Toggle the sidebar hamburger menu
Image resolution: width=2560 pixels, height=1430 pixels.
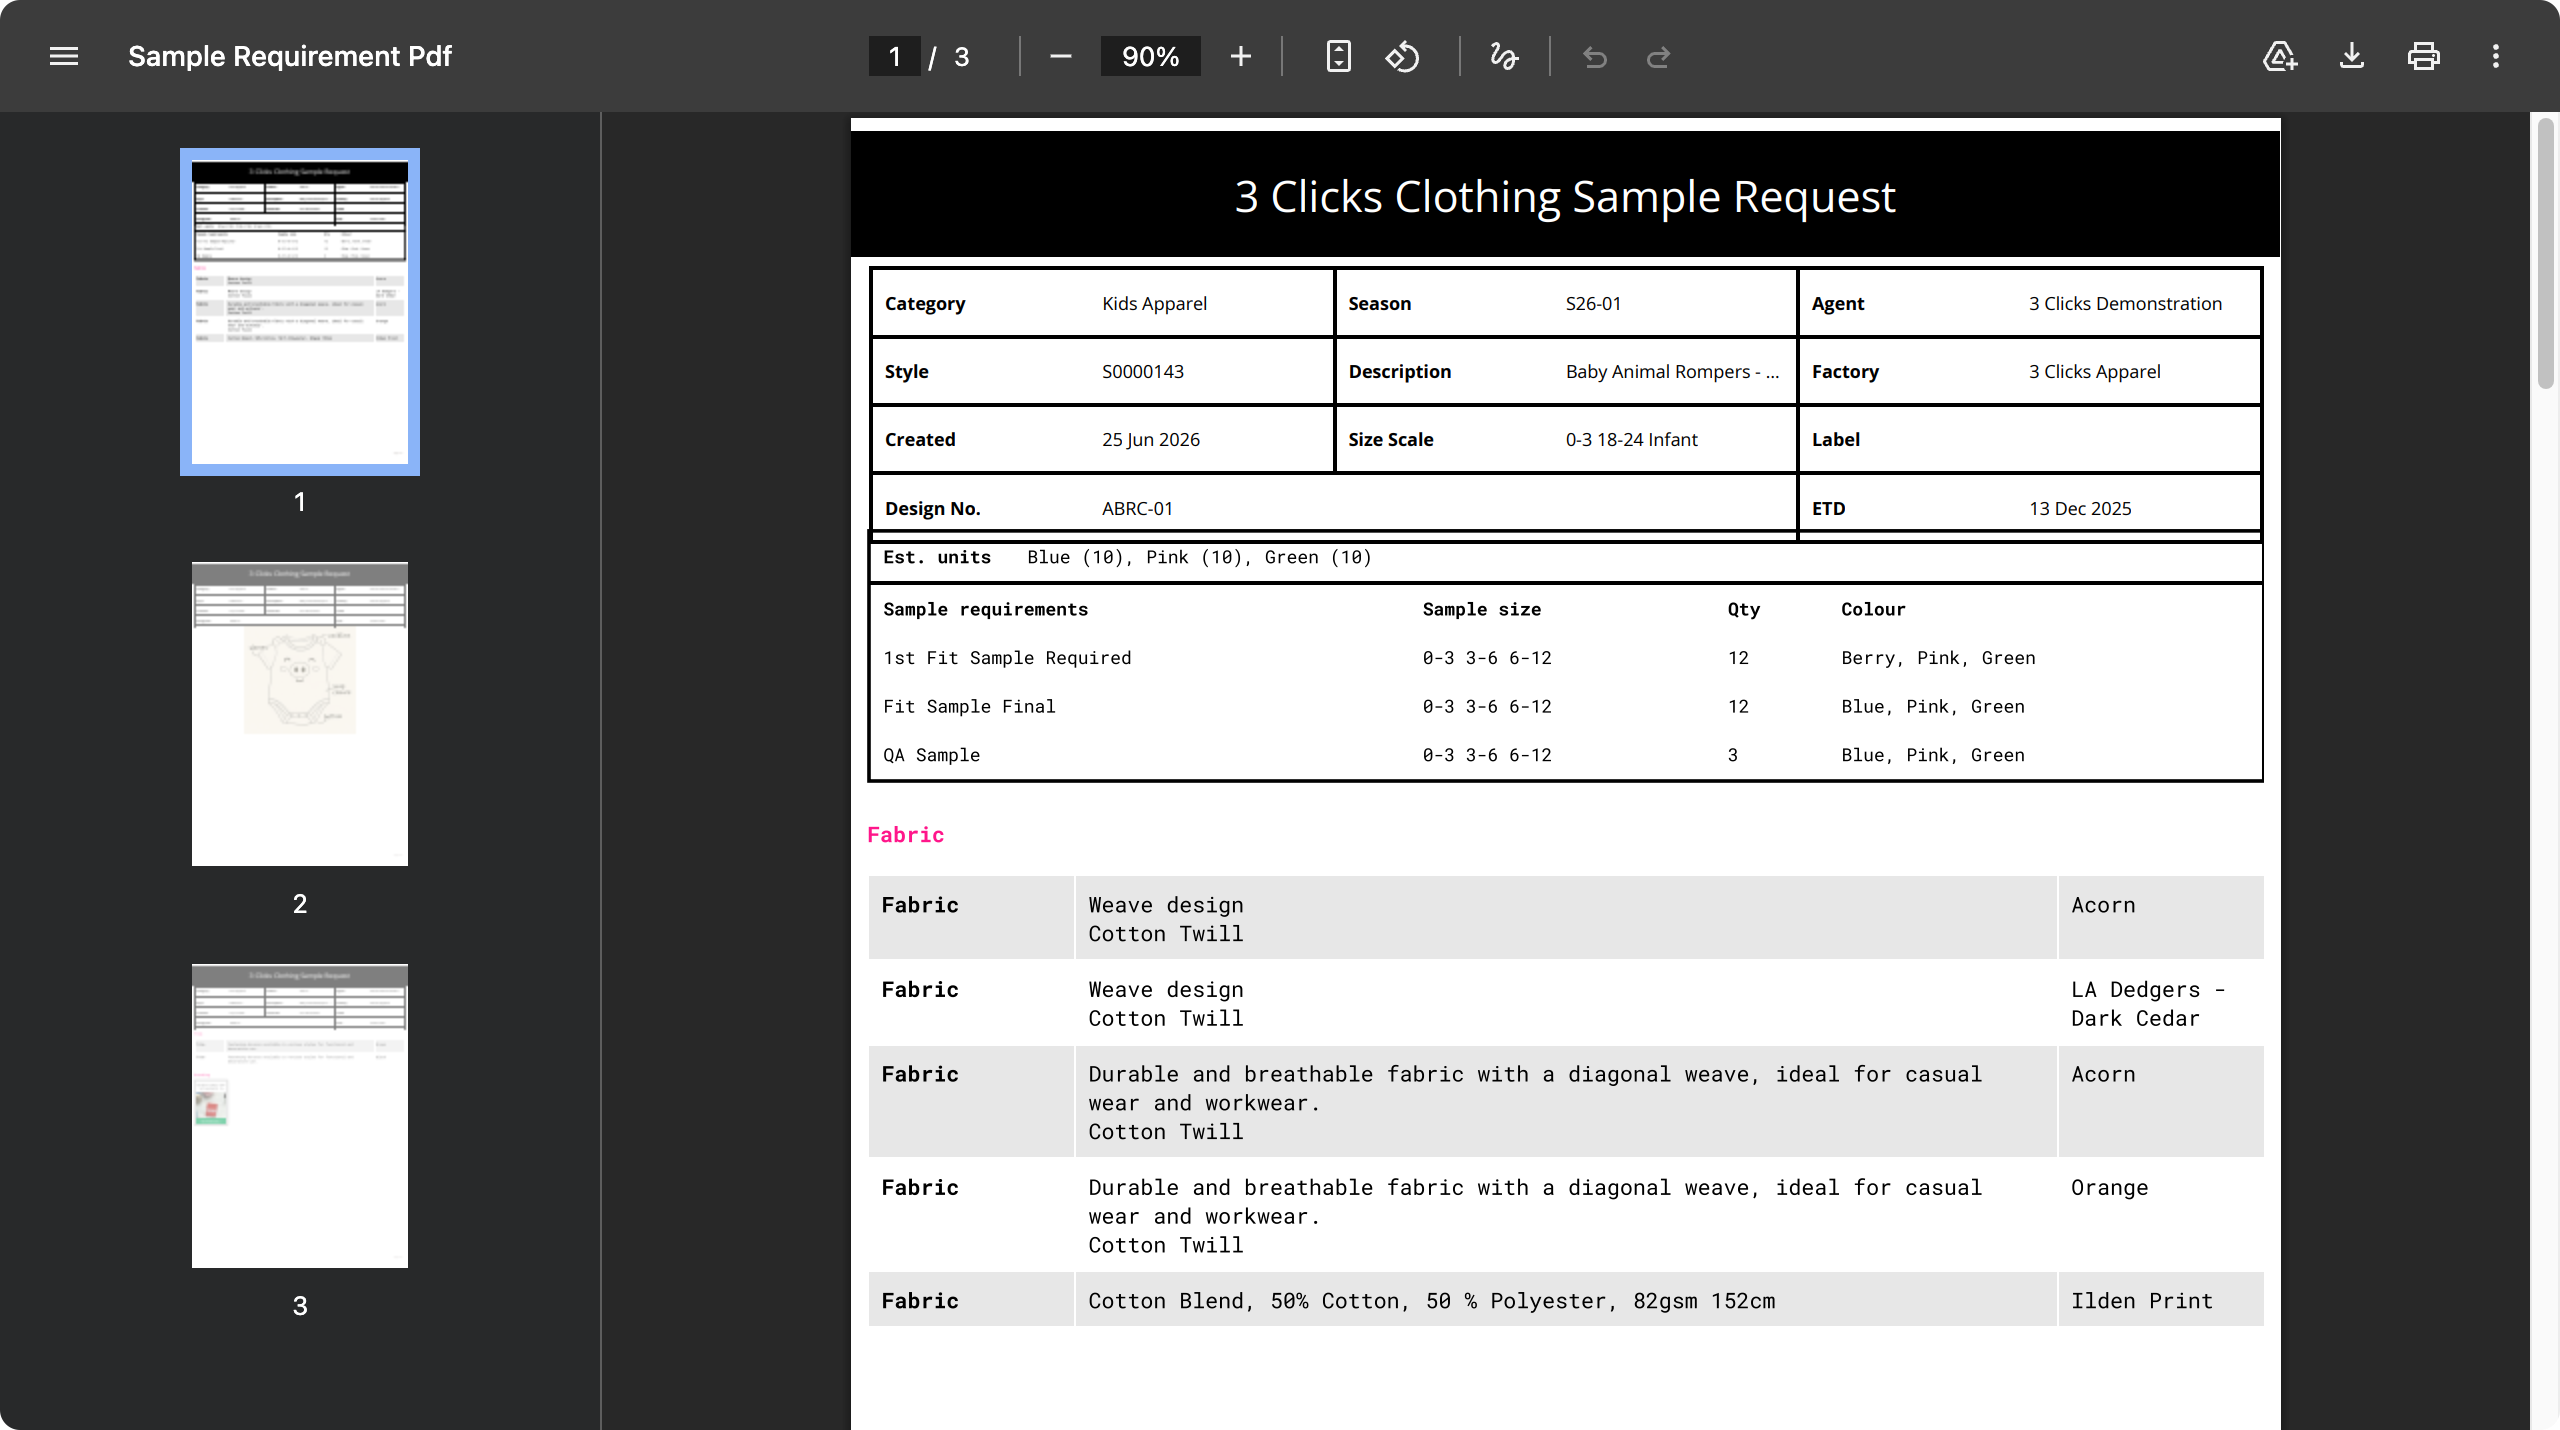point(64,57)
